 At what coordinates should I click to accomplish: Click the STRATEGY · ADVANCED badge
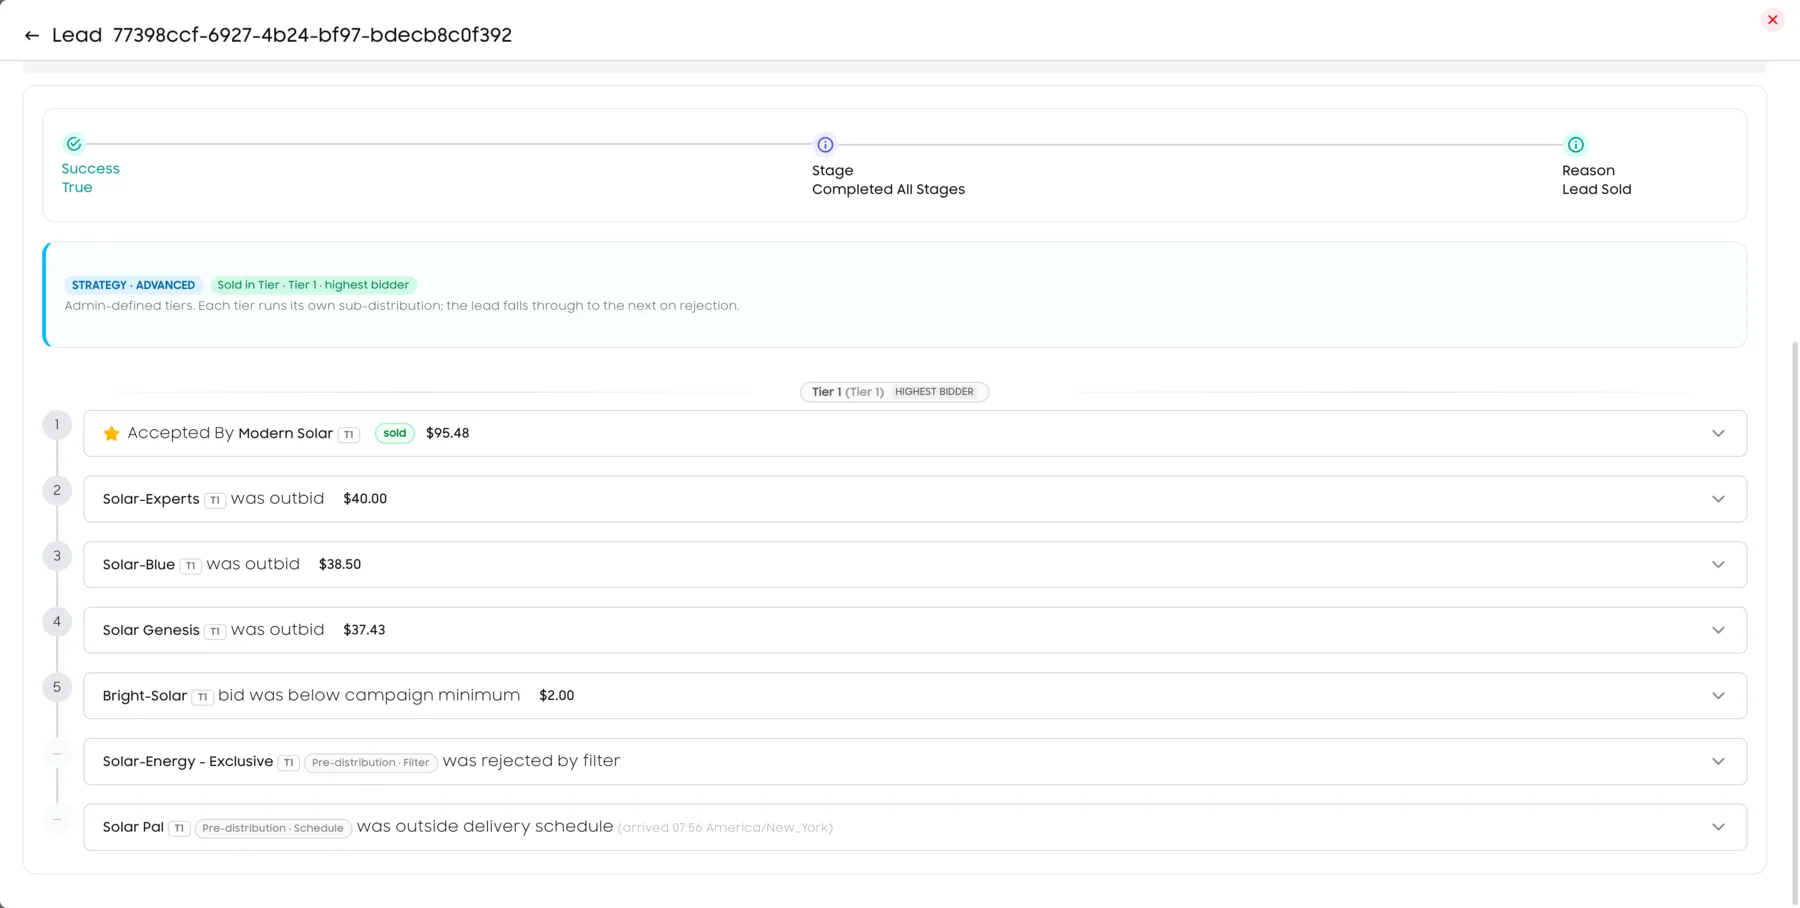[133, 285]
